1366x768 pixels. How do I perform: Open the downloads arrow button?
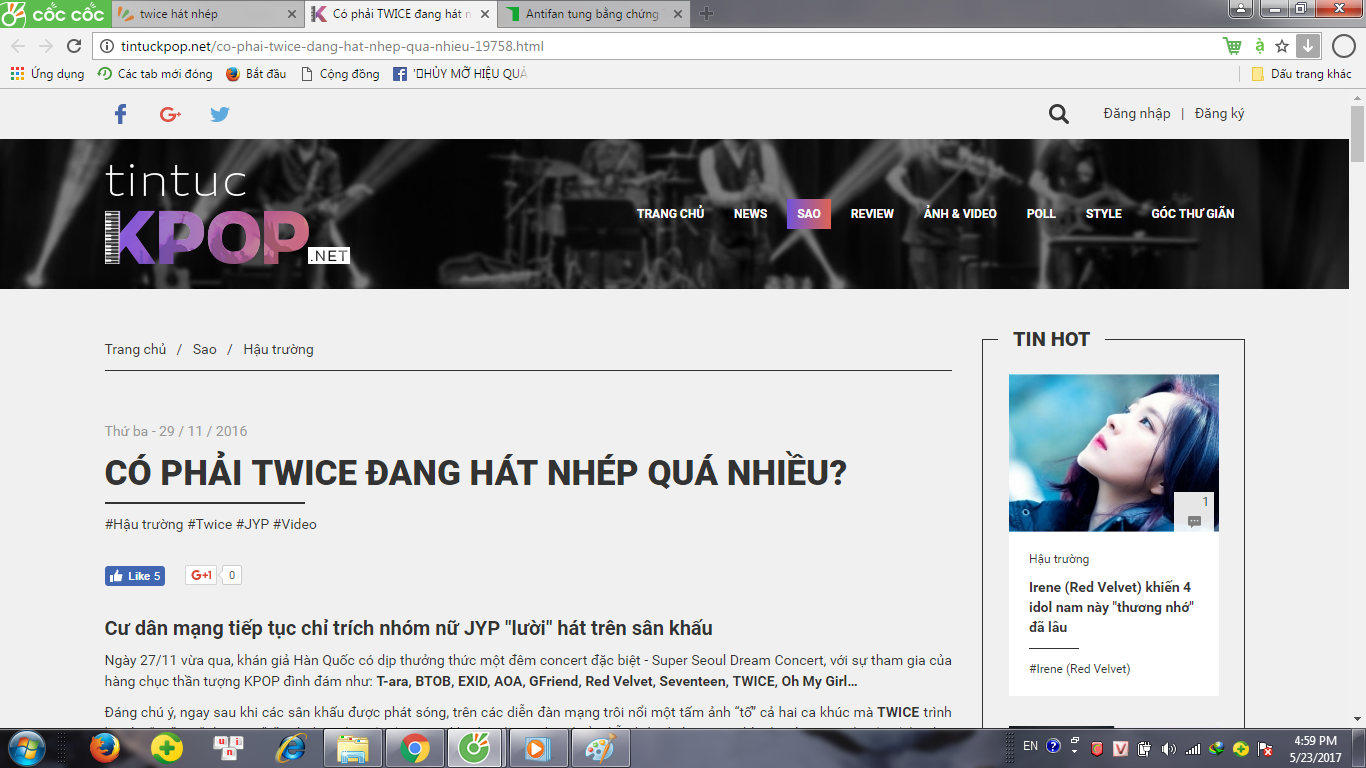[1308, 46]
